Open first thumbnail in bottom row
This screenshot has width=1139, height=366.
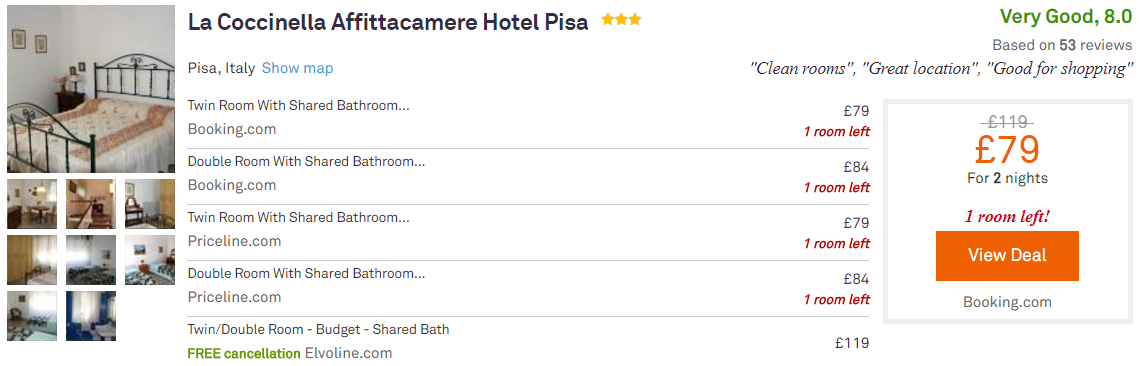coord(32,316)
